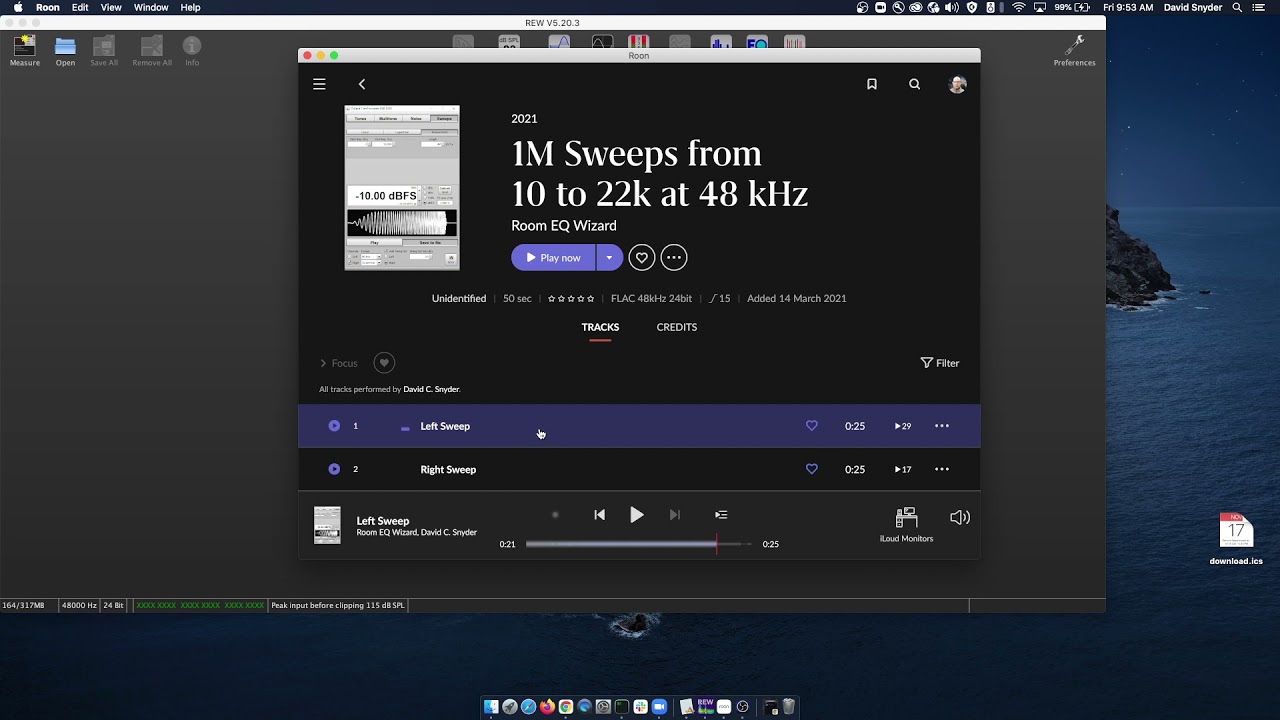The width and height of the screenshot is (1280, 720).
Task: Click Right Sweep play count 17
Action: point(903,469)
